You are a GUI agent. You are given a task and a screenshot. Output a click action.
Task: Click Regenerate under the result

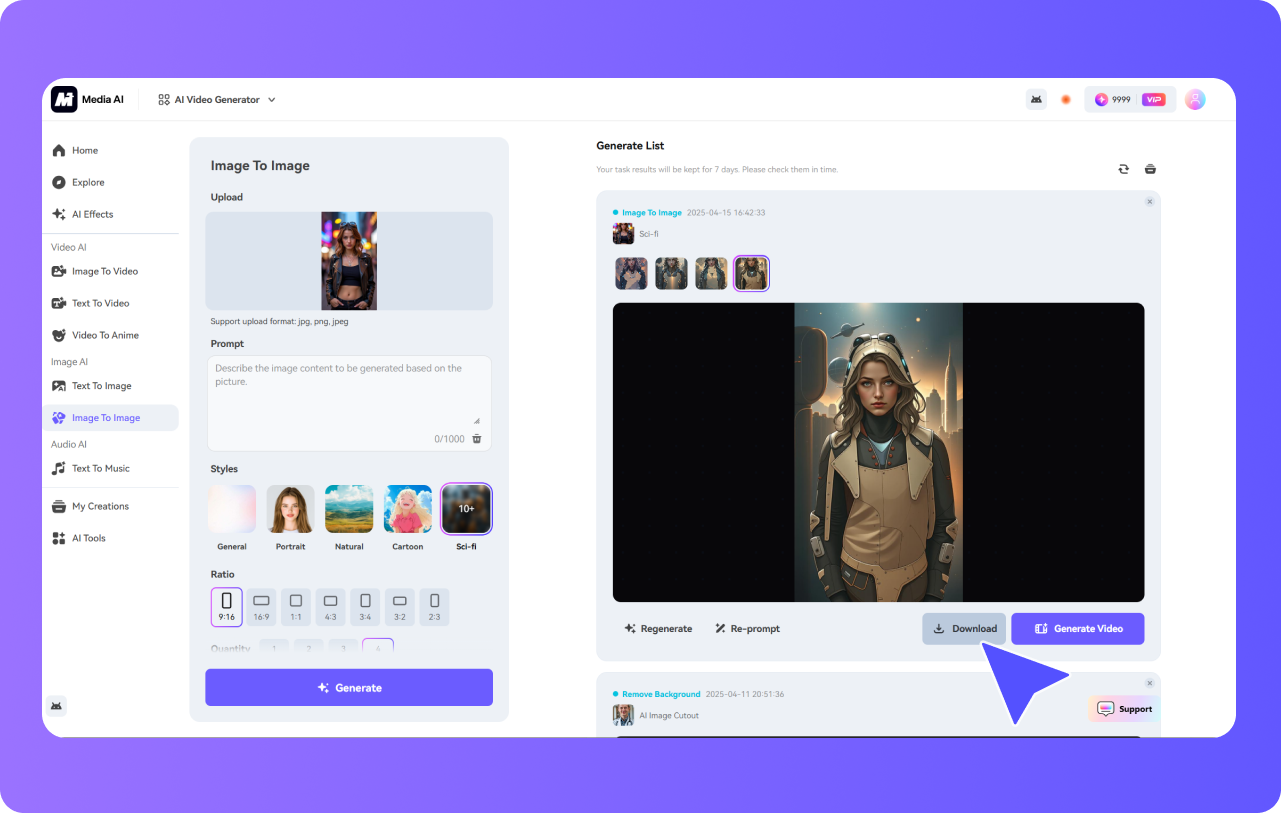click(x=658, y=629)
